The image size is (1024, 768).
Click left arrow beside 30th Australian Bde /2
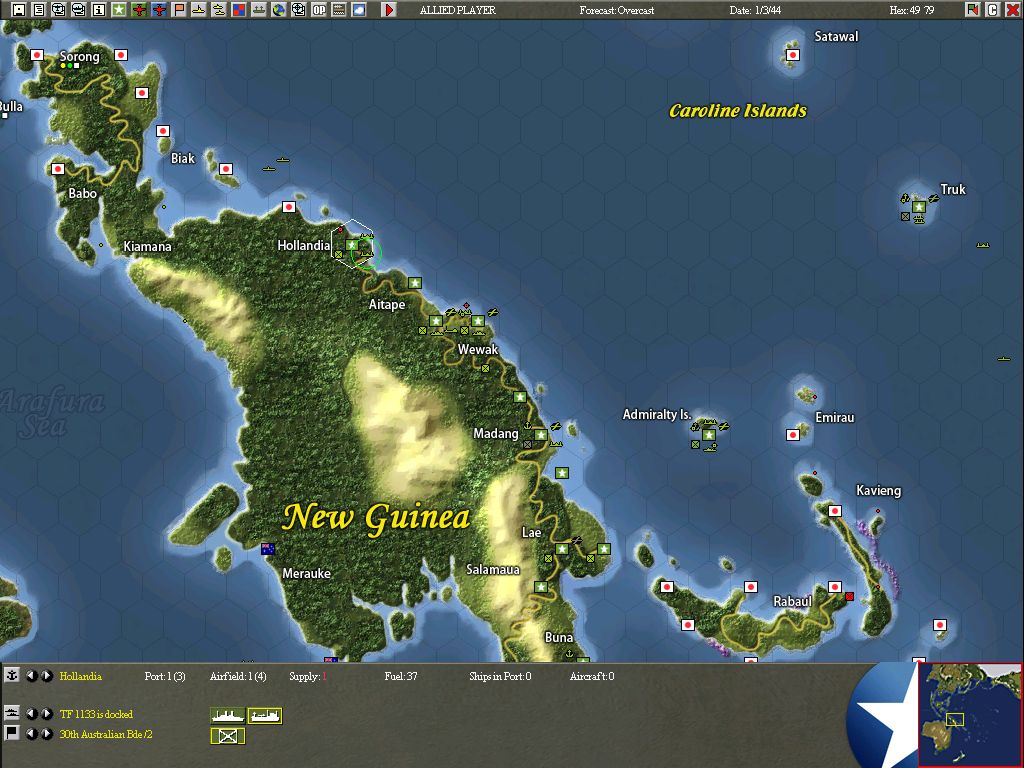31,734
